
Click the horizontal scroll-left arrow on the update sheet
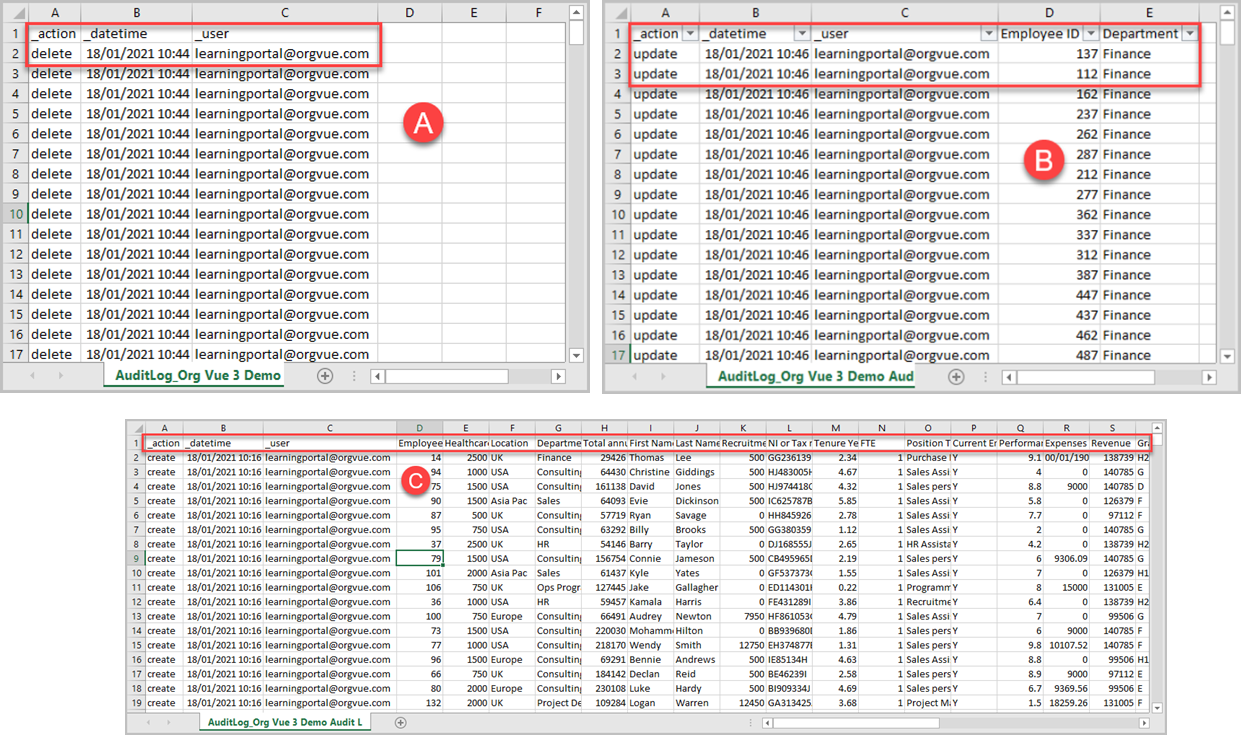(x=1010, y=376)
